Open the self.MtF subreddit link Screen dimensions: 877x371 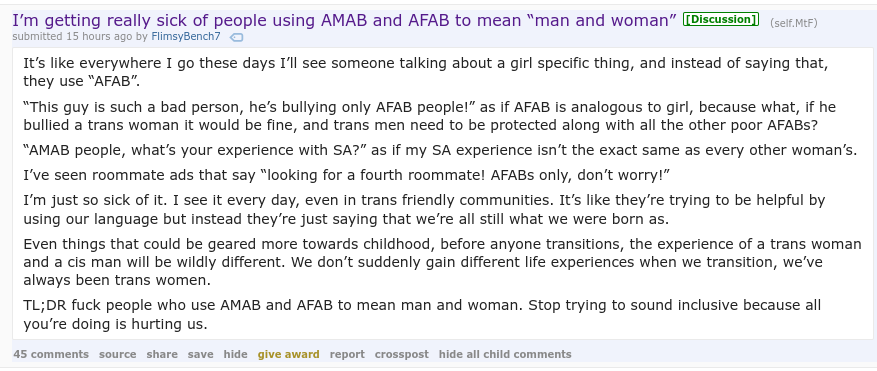[793, 23]
